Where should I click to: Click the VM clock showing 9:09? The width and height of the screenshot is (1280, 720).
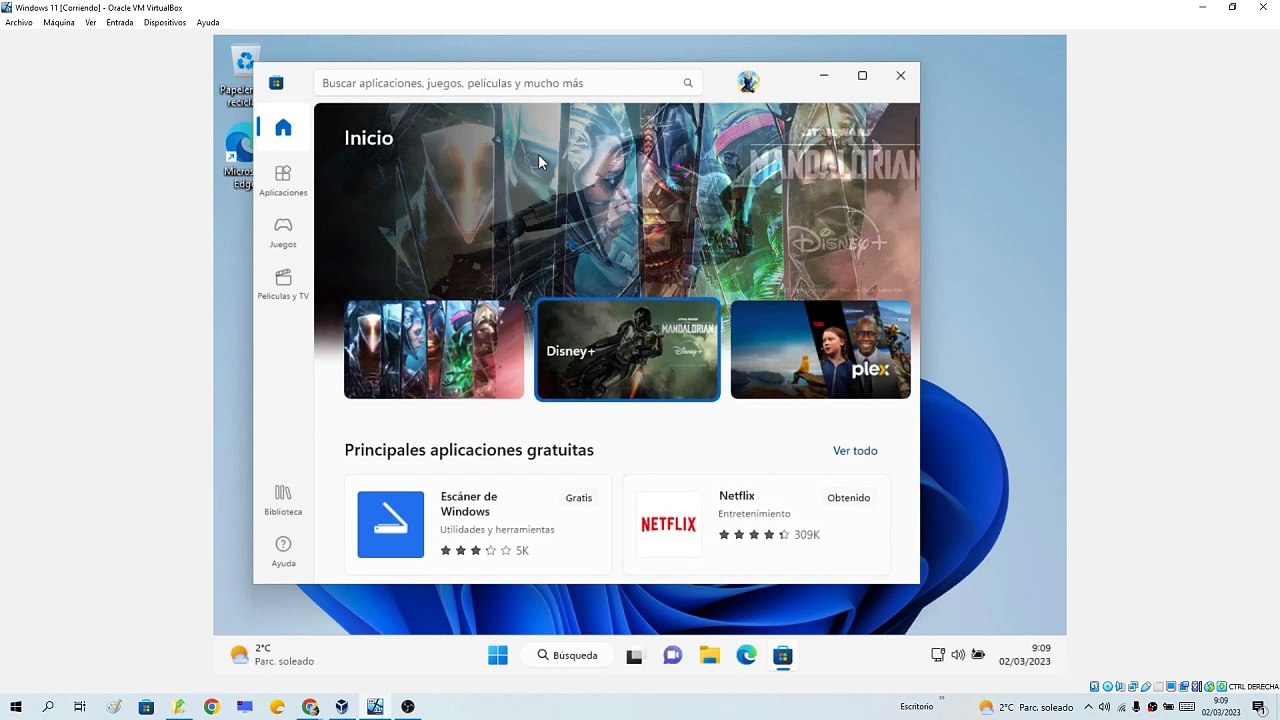pyautogui.click(x=1025, y=655)
